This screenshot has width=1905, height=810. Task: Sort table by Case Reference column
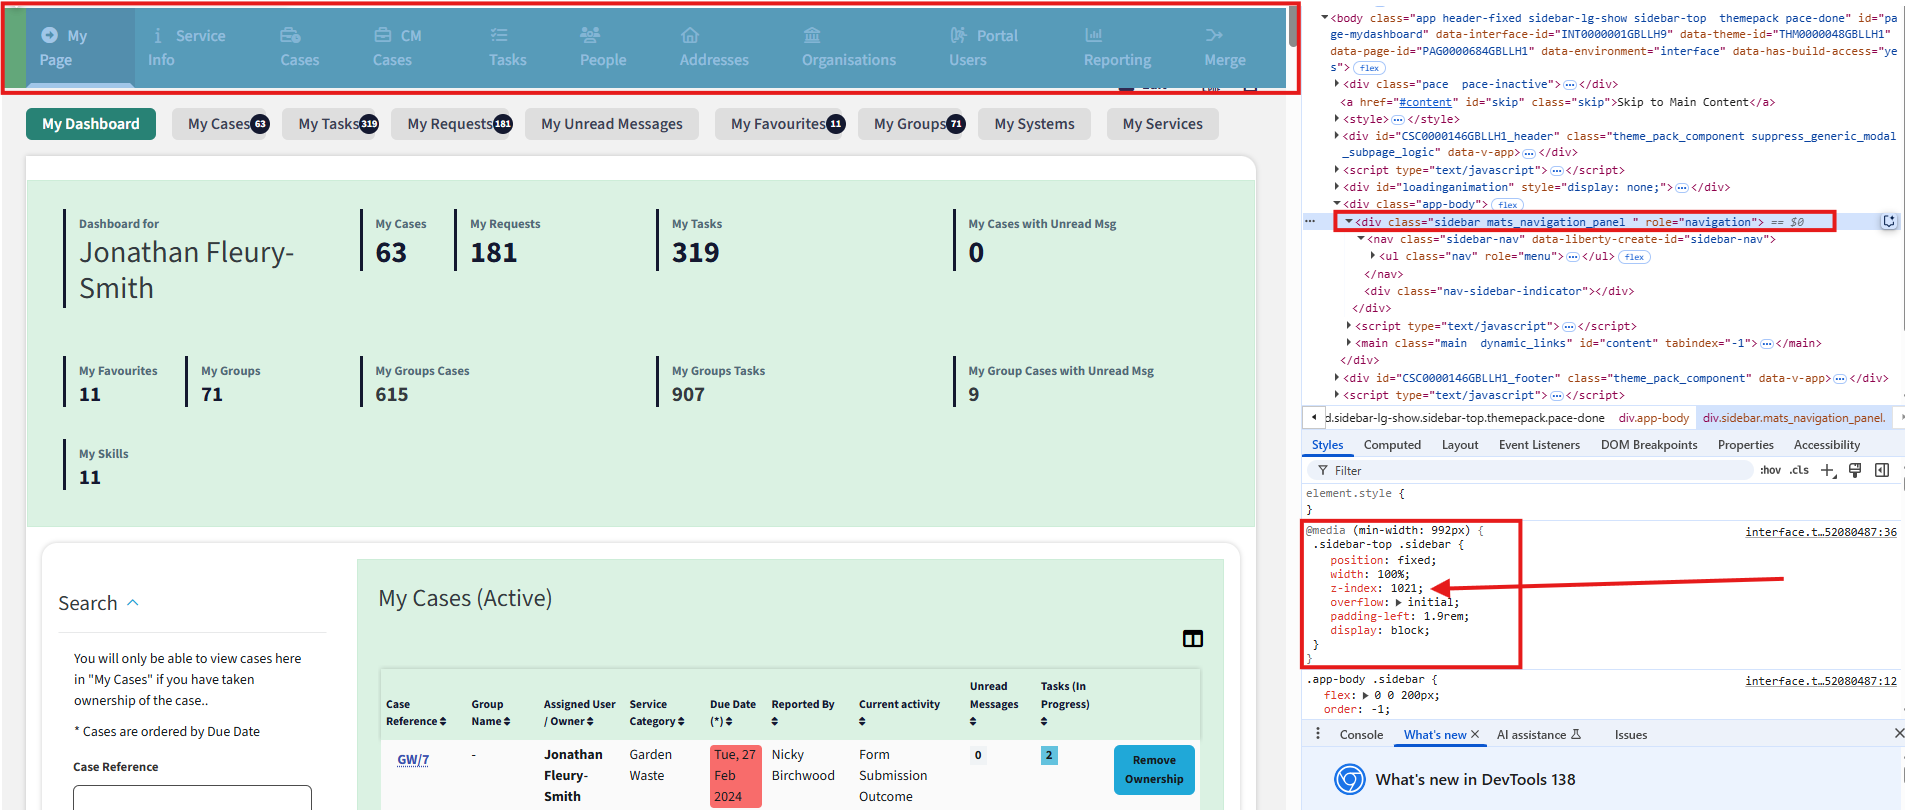click(x=416, y=712)
